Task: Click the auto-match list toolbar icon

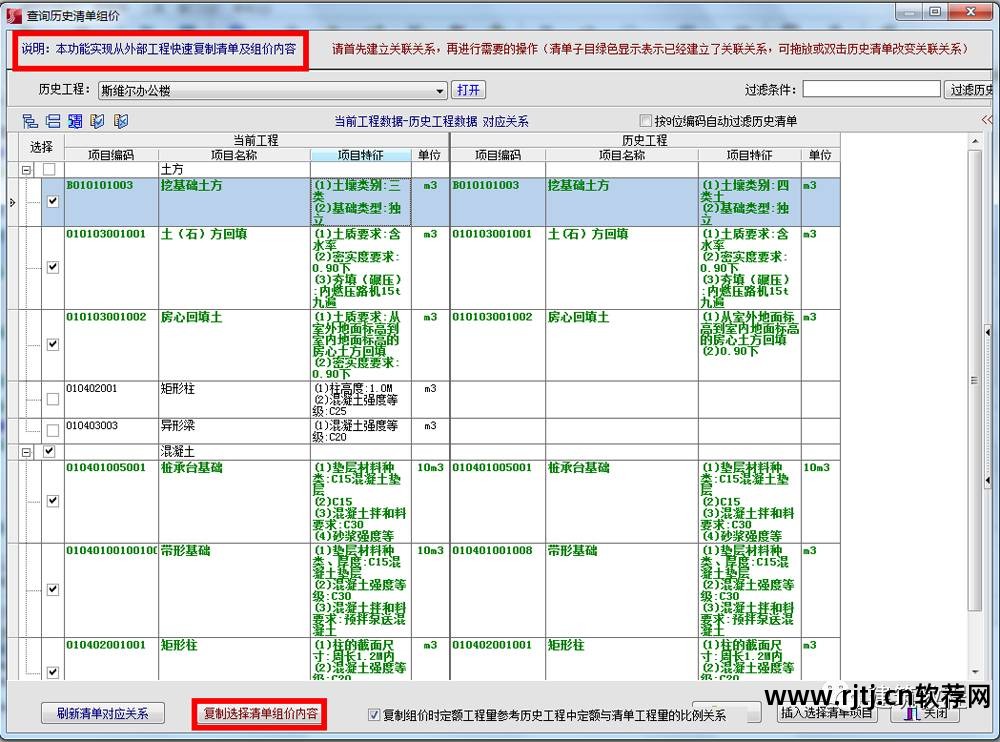Action: (75, 120)
